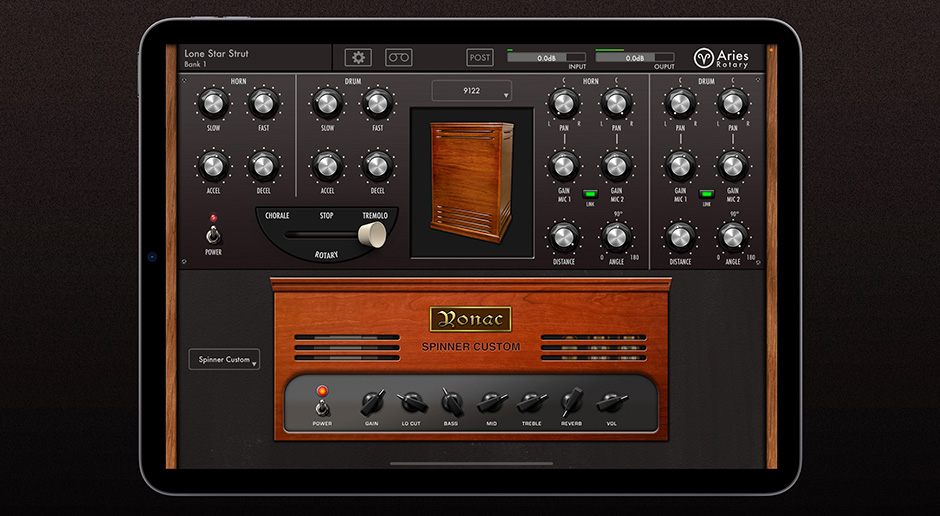Click the amp GAIN chicken-head knob

372,402
